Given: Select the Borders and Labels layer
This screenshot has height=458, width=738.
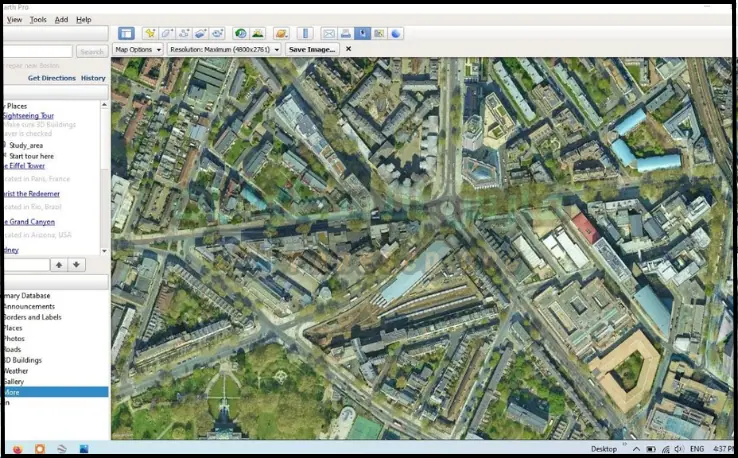Looking at the screenshot, I should tap(30, 317).
